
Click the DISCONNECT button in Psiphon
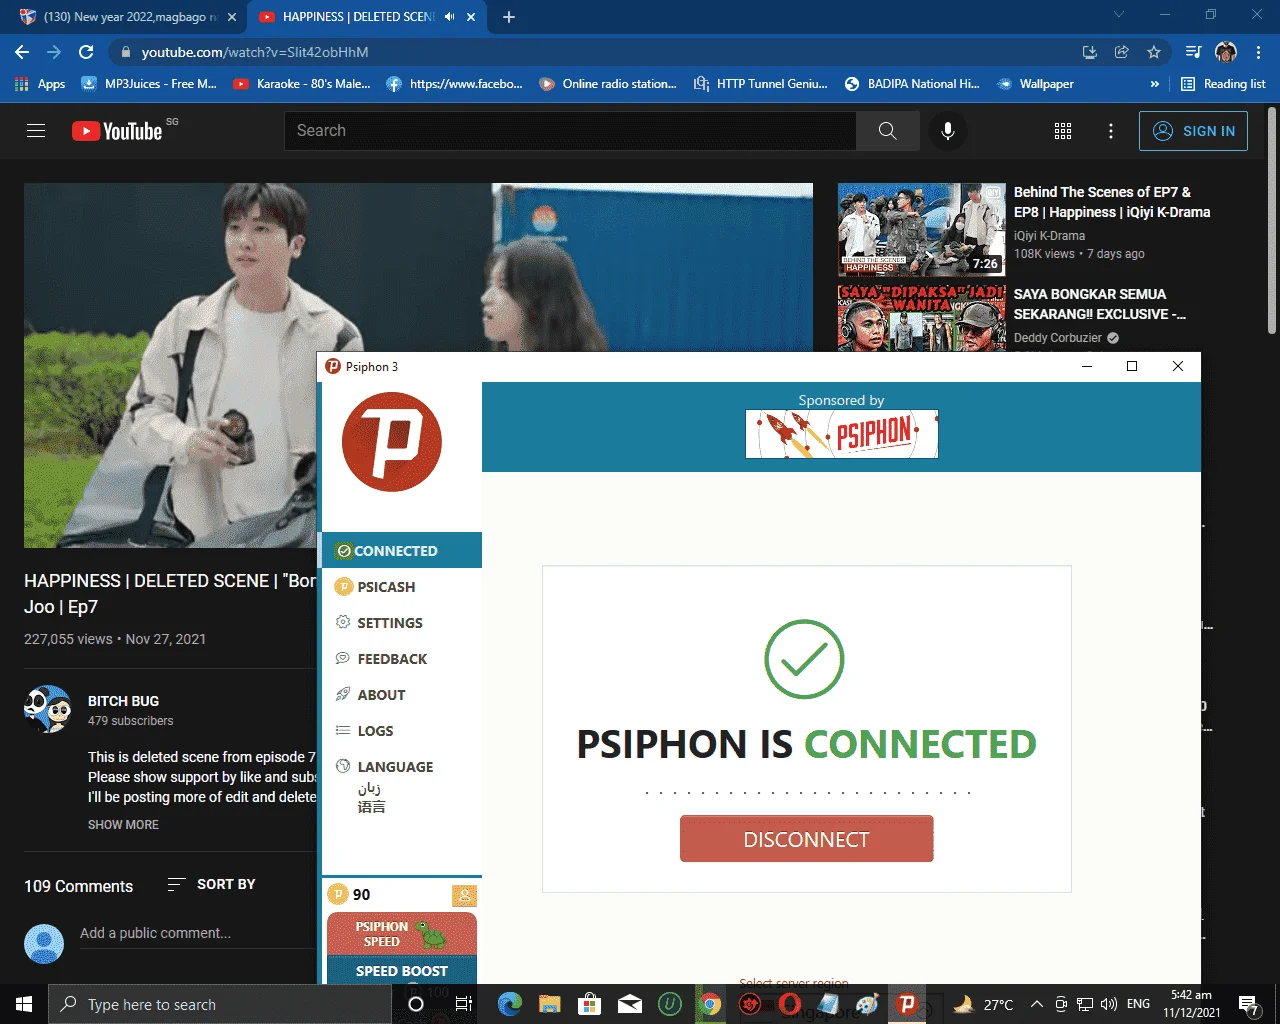point(806,839)
